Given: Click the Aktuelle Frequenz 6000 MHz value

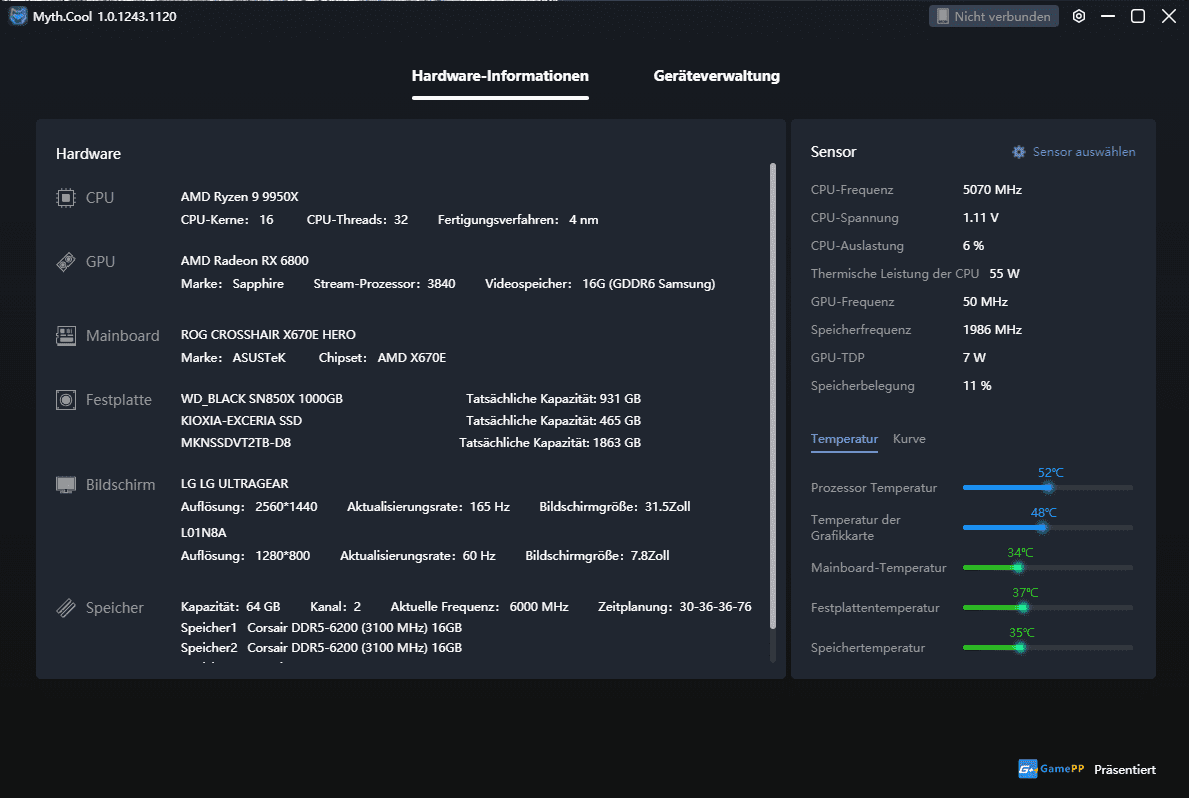Looking at the screenshot, I should tap(538, 607).
